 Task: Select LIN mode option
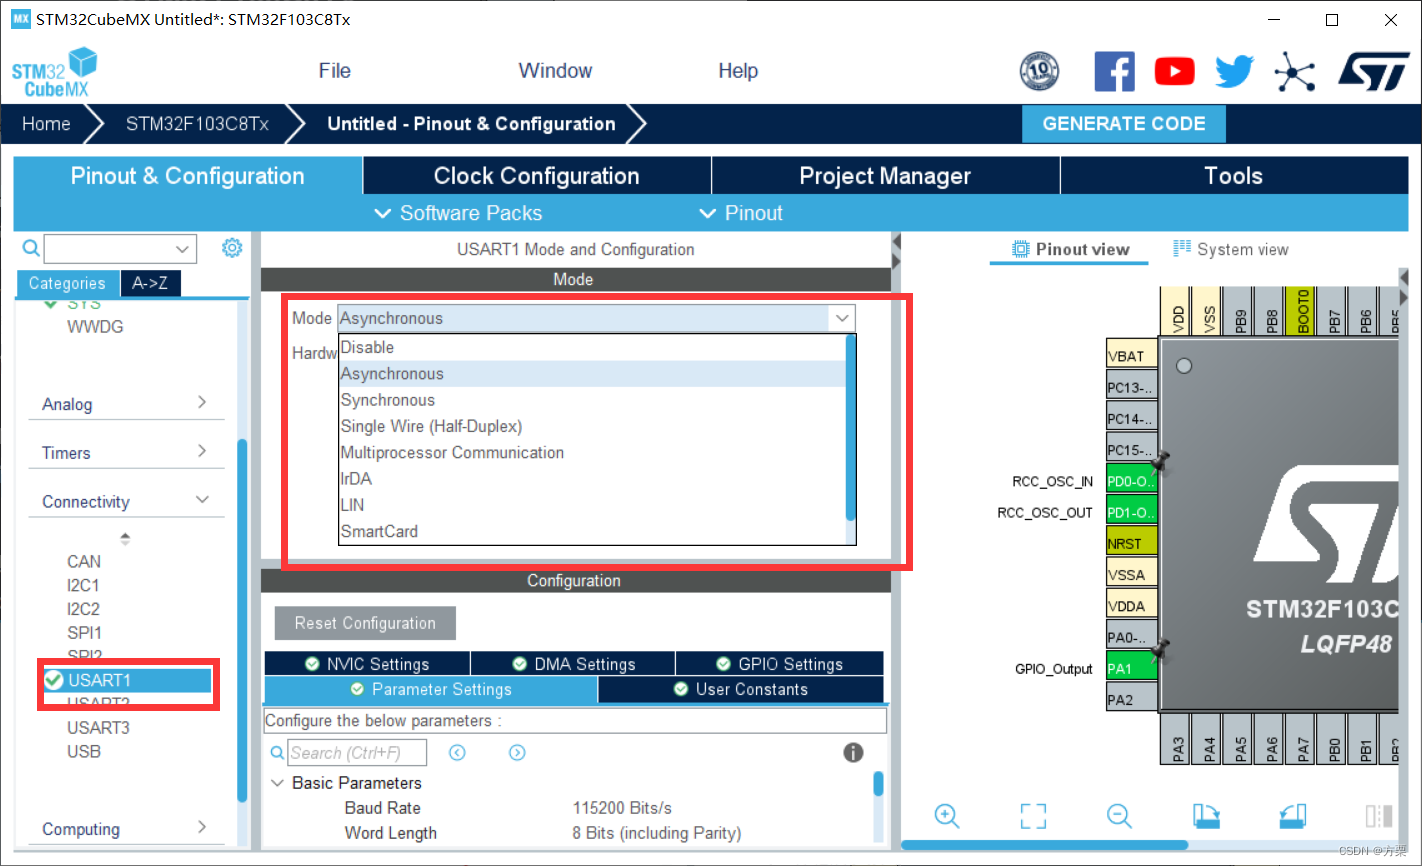point(593,505)
